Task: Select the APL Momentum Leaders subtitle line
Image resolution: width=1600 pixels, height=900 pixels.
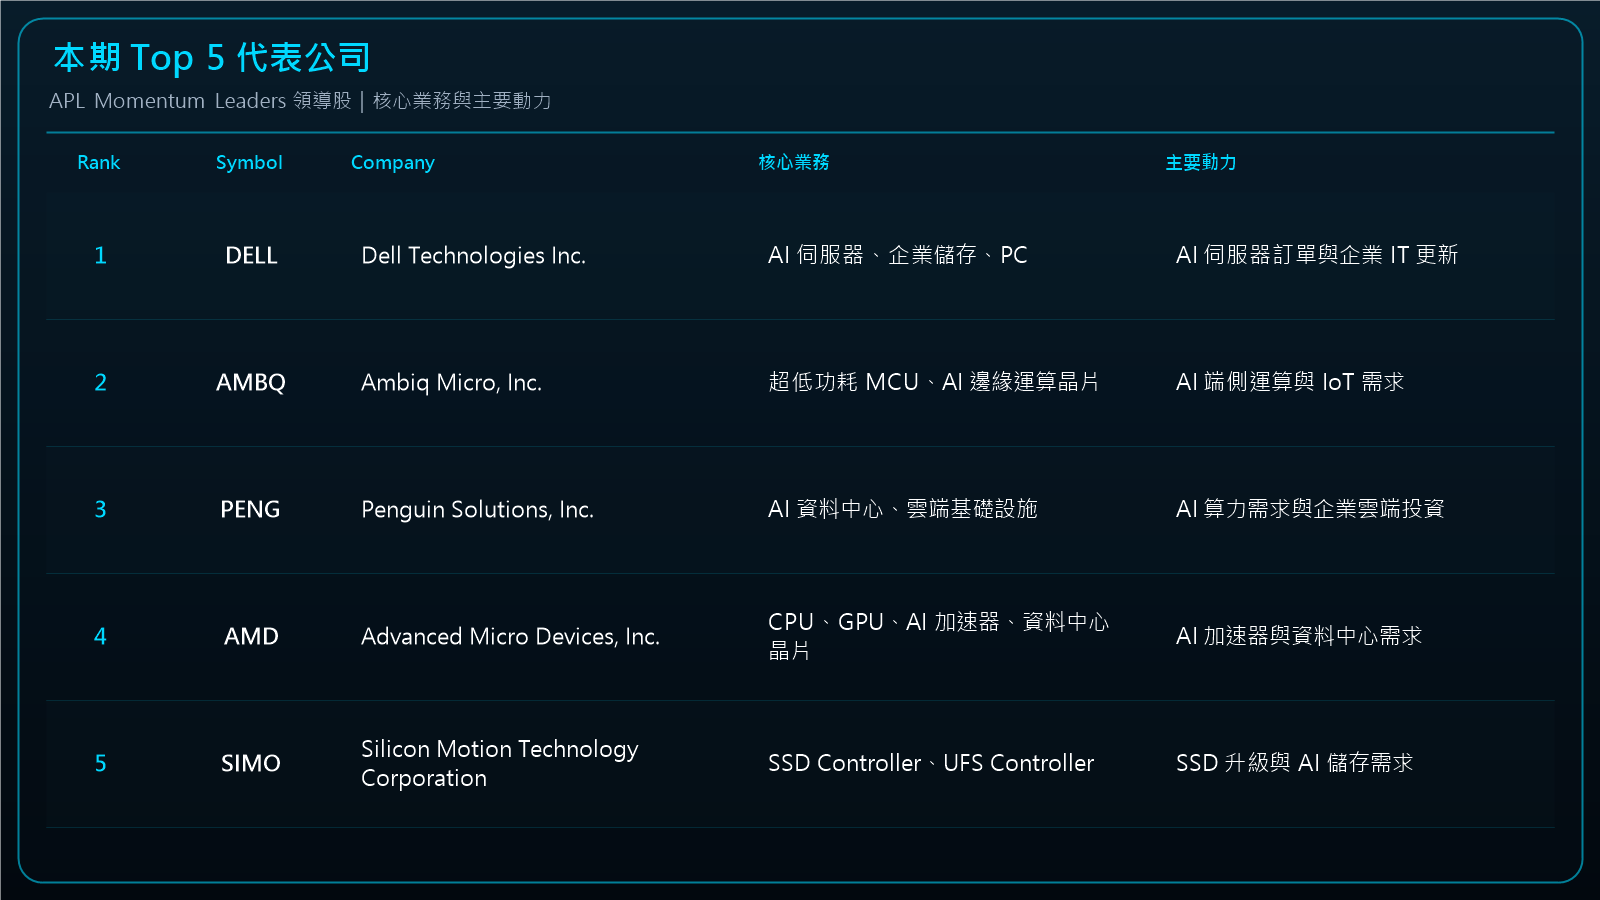Action: pyautogui.click(x=300, y=101)
